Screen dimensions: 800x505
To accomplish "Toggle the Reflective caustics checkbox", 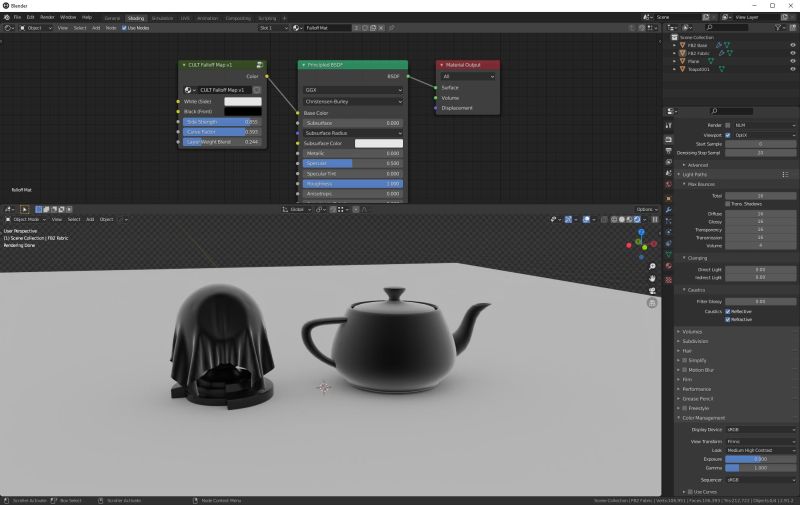I will tap(728, 311).
